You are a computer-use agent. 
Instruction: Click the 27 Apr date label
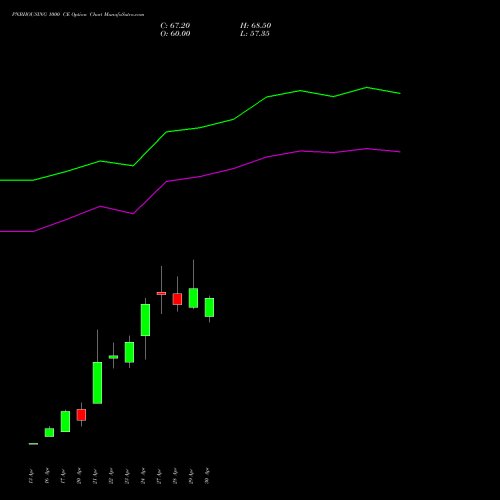coord(159,476)
